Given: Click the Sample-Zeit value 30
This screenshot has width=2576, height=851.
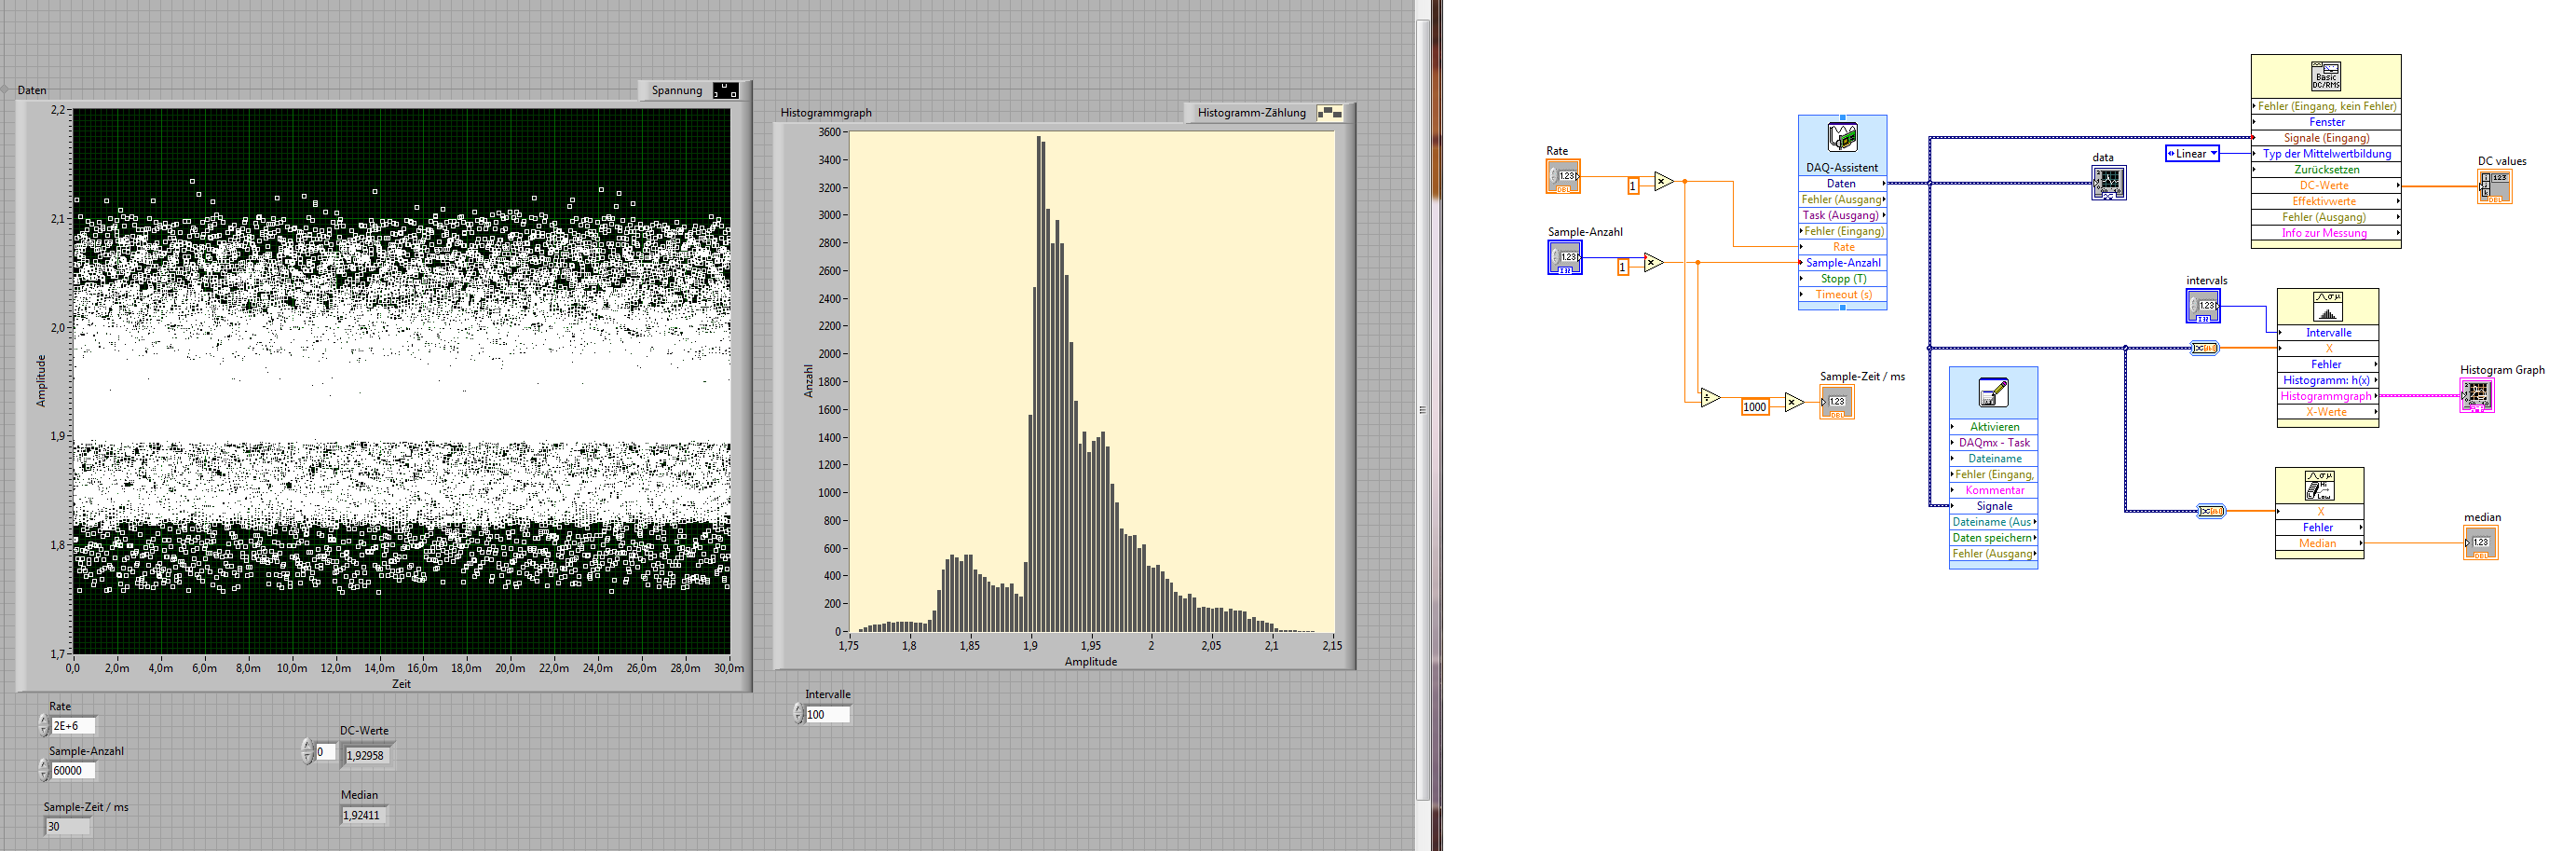Looking at the screenshot, I should click(67, 827).
